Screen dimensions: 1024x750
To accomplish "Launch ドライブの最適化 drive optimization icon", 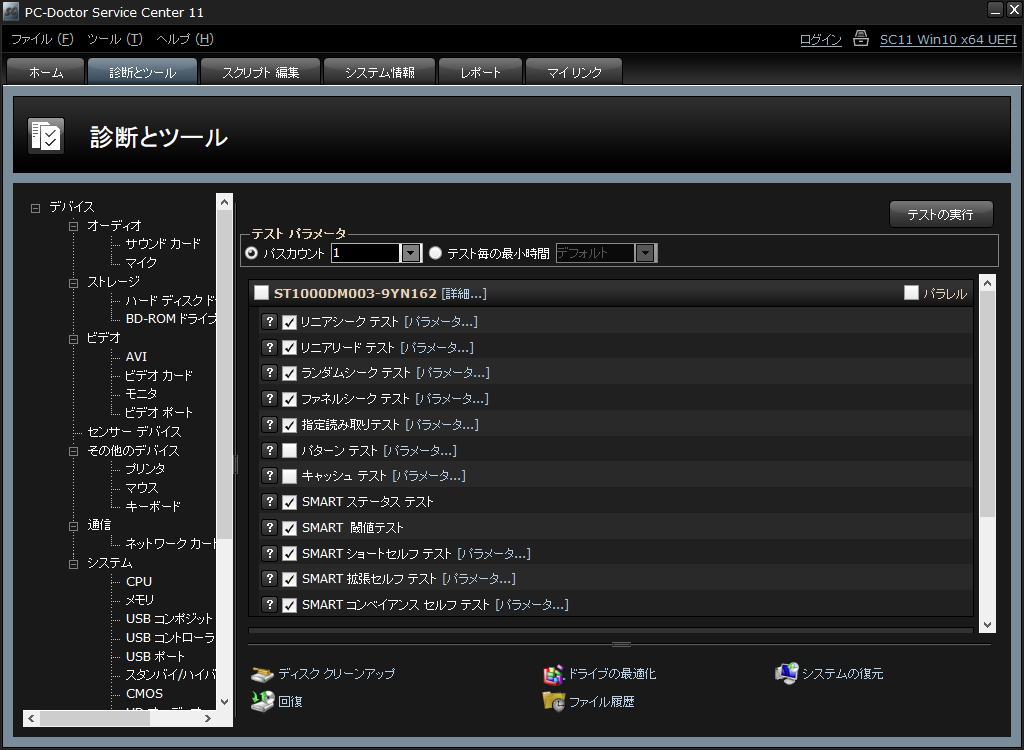I will [x=553, y=674].
